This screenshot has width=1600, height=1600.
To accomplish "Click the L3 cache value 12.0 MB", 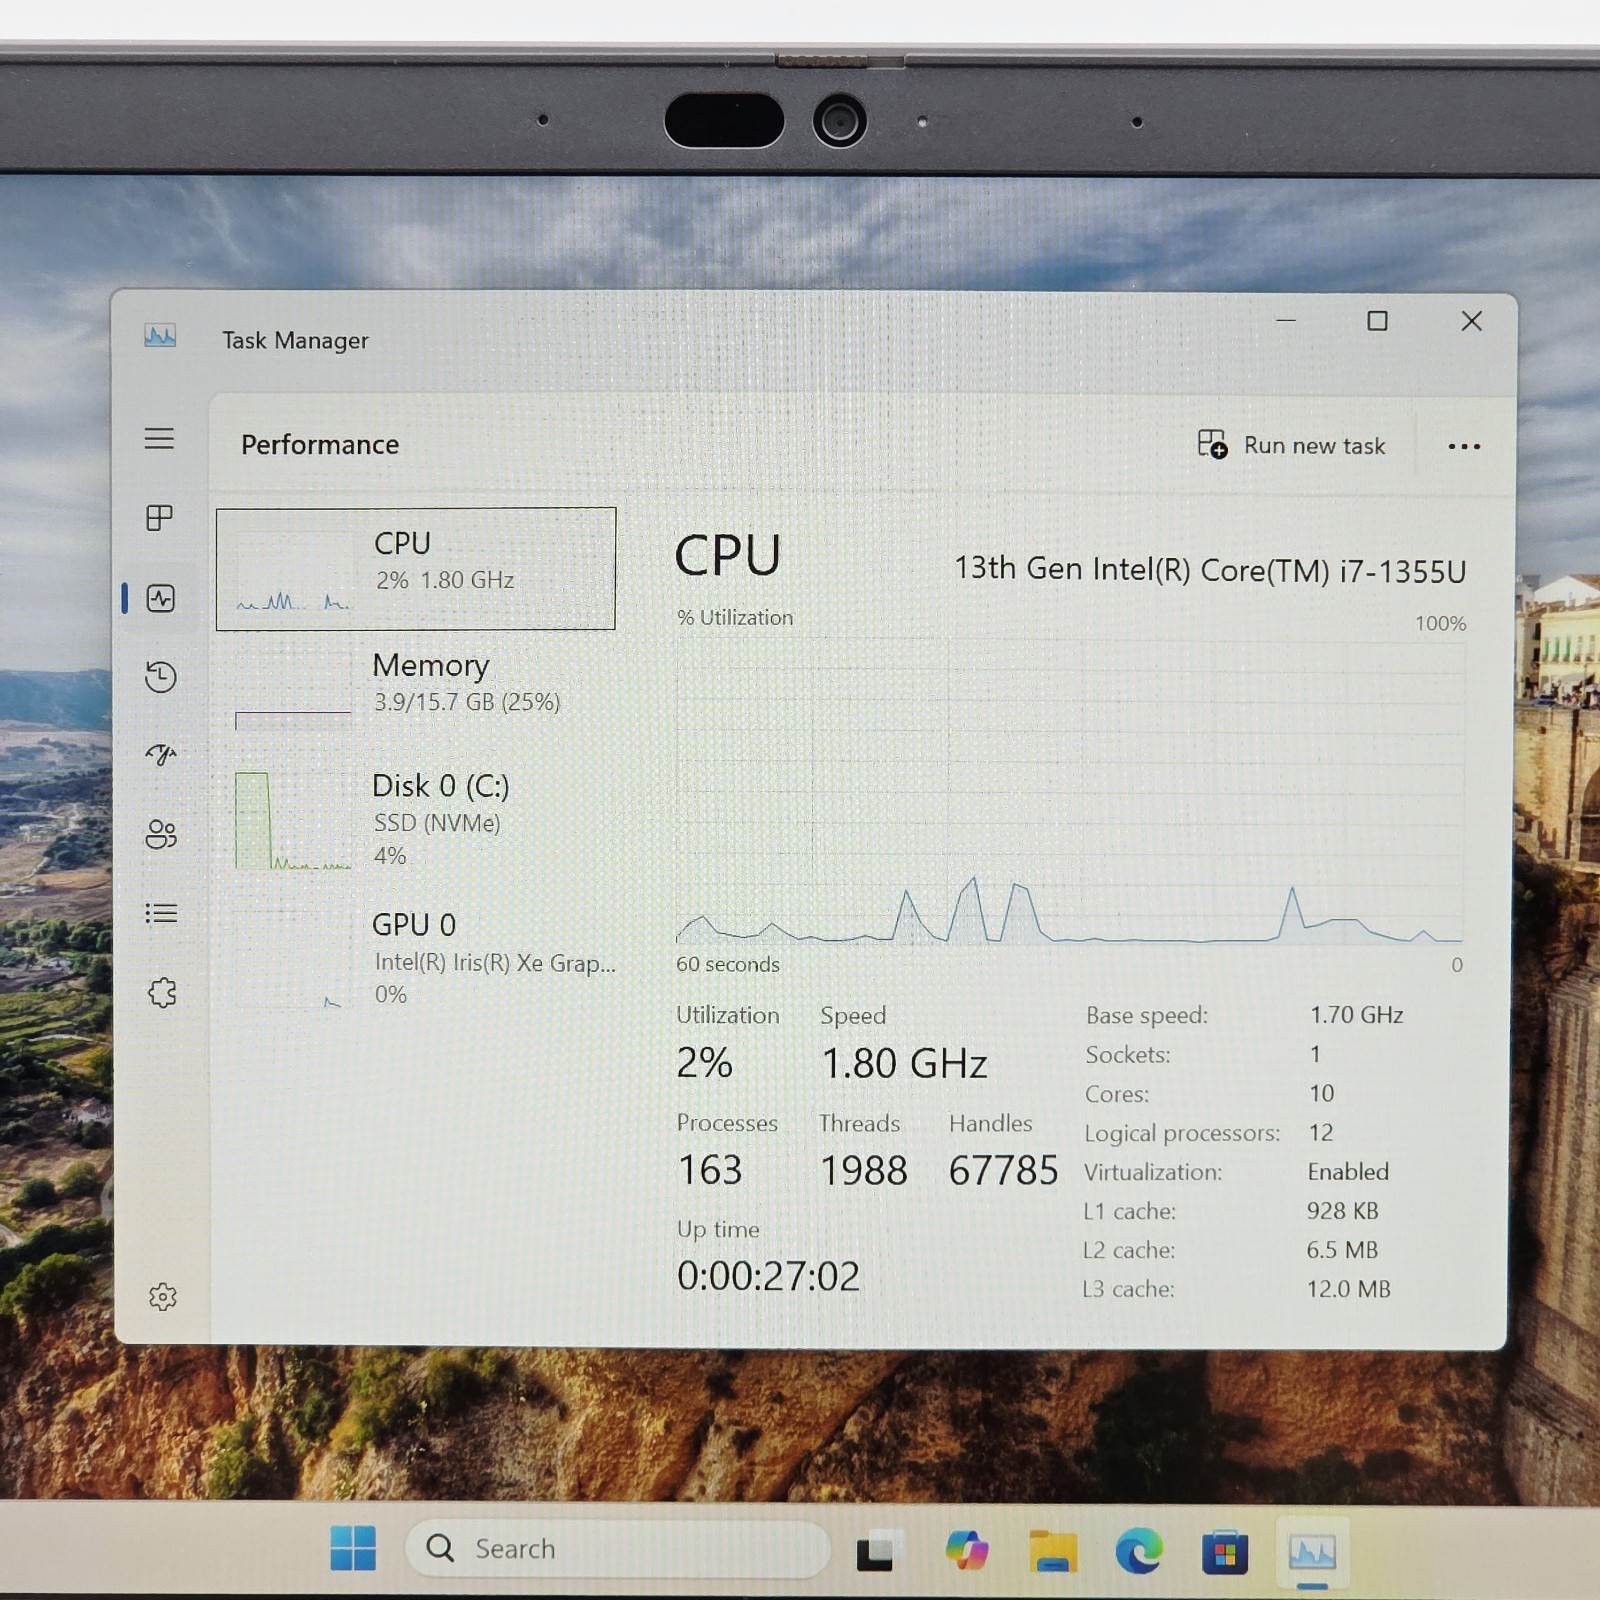I will point(1349,1289).
